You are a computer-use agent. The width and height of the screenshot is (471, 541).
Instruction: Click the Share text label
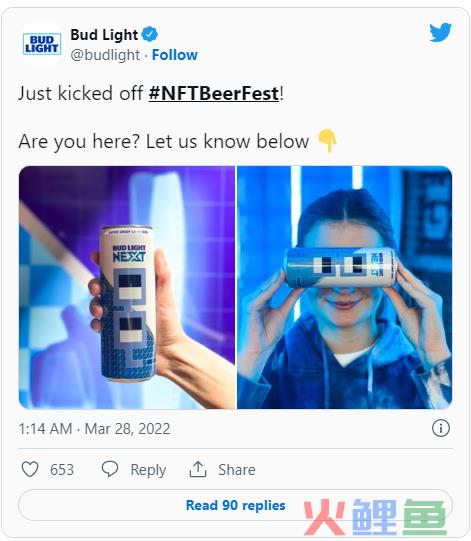(x=237, y=470)
